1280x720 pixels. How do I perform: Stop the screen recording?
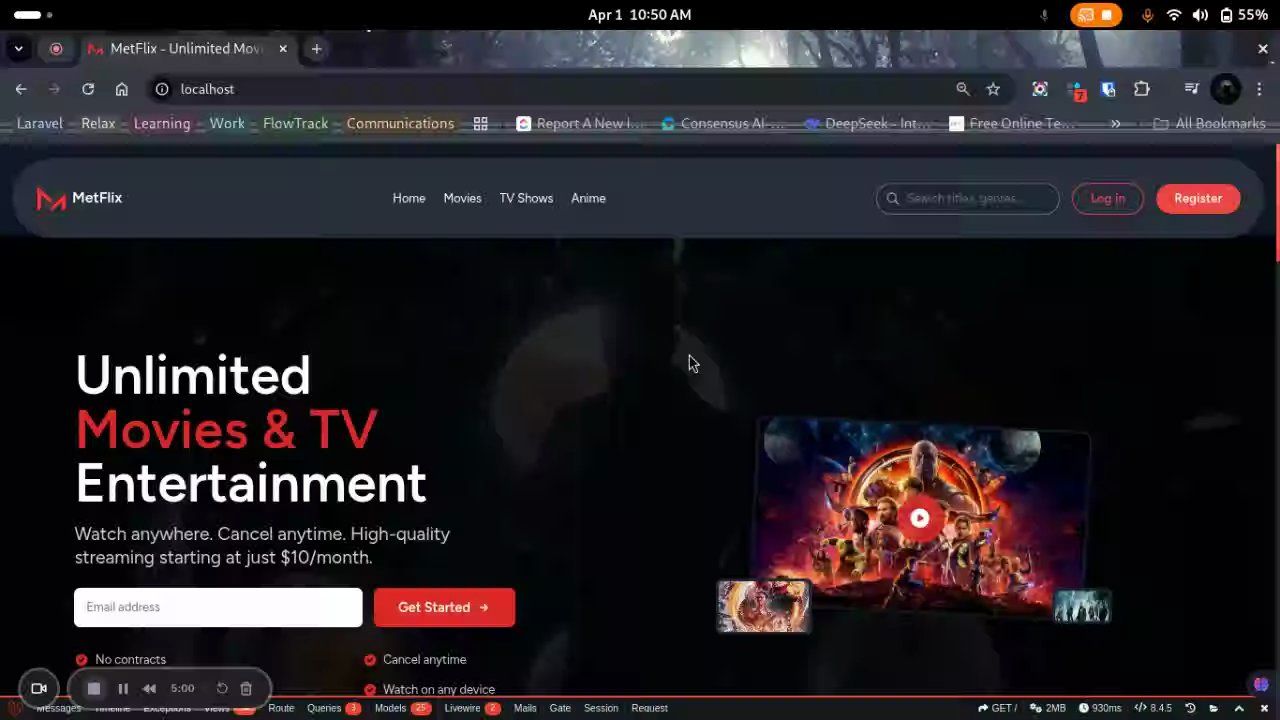pos(94,688)
